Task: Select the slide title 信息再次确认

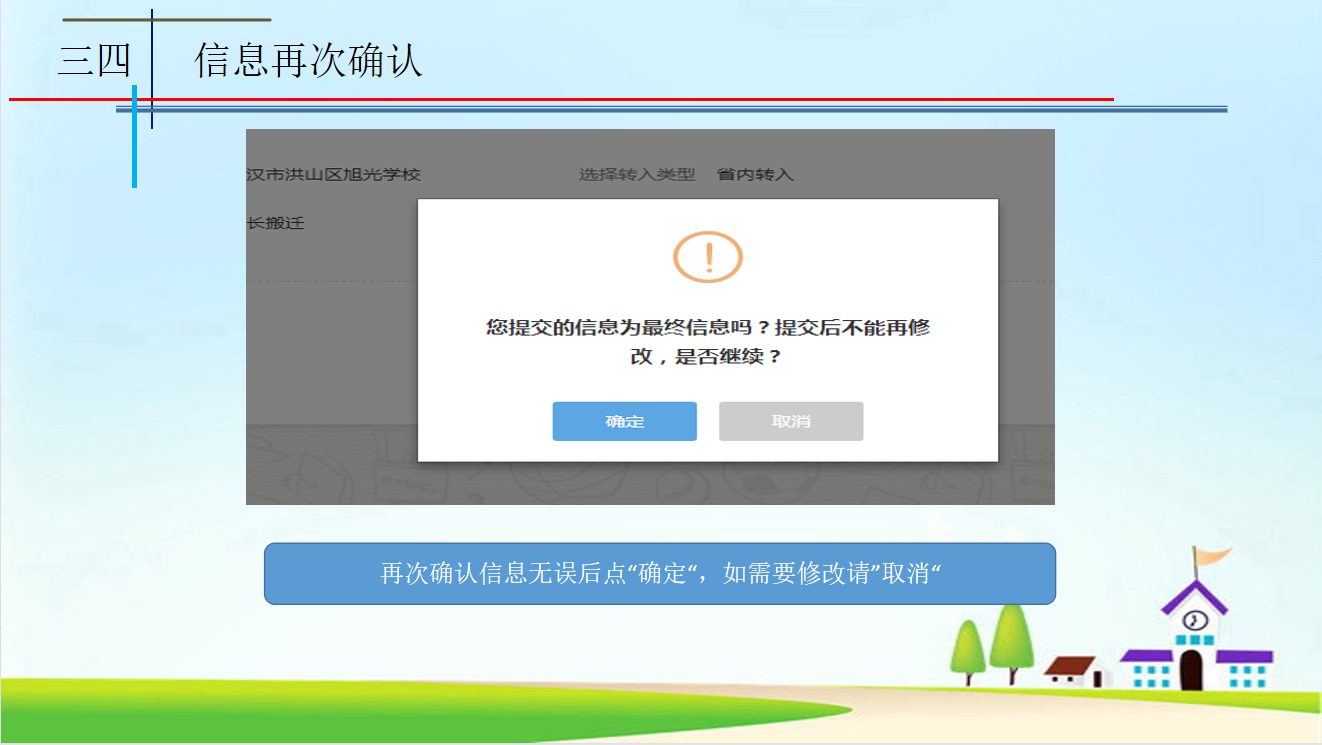Action: click(308, 61)
